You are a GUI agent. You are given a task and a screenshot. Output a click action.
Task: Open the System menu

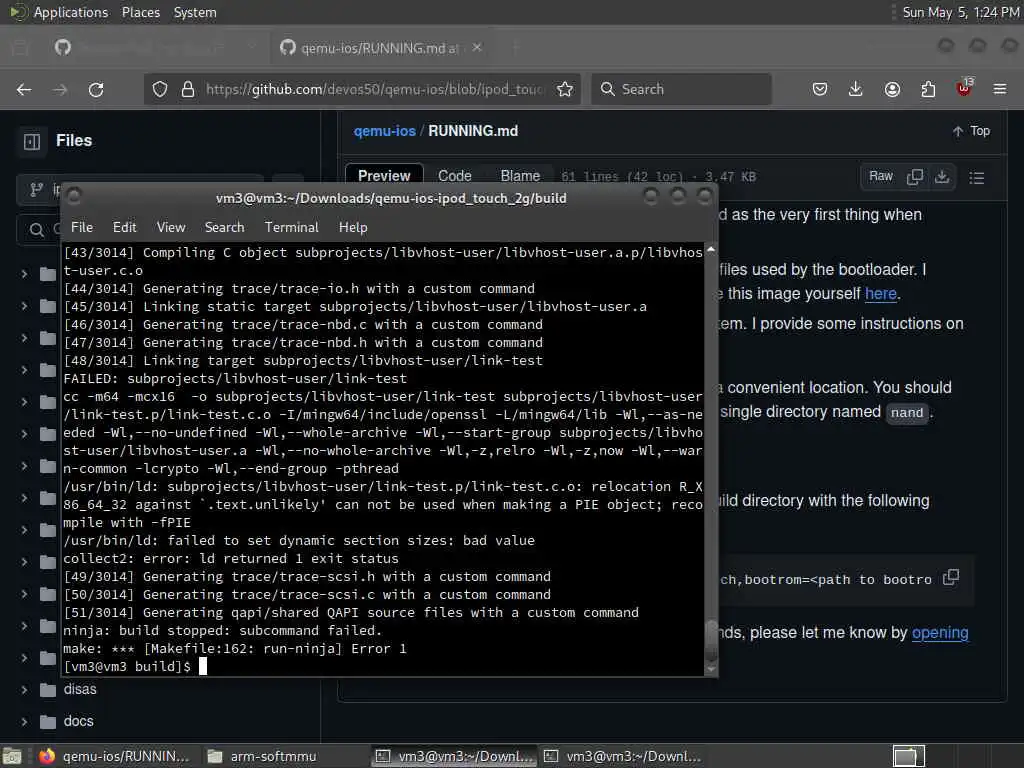tap(195, 12)
